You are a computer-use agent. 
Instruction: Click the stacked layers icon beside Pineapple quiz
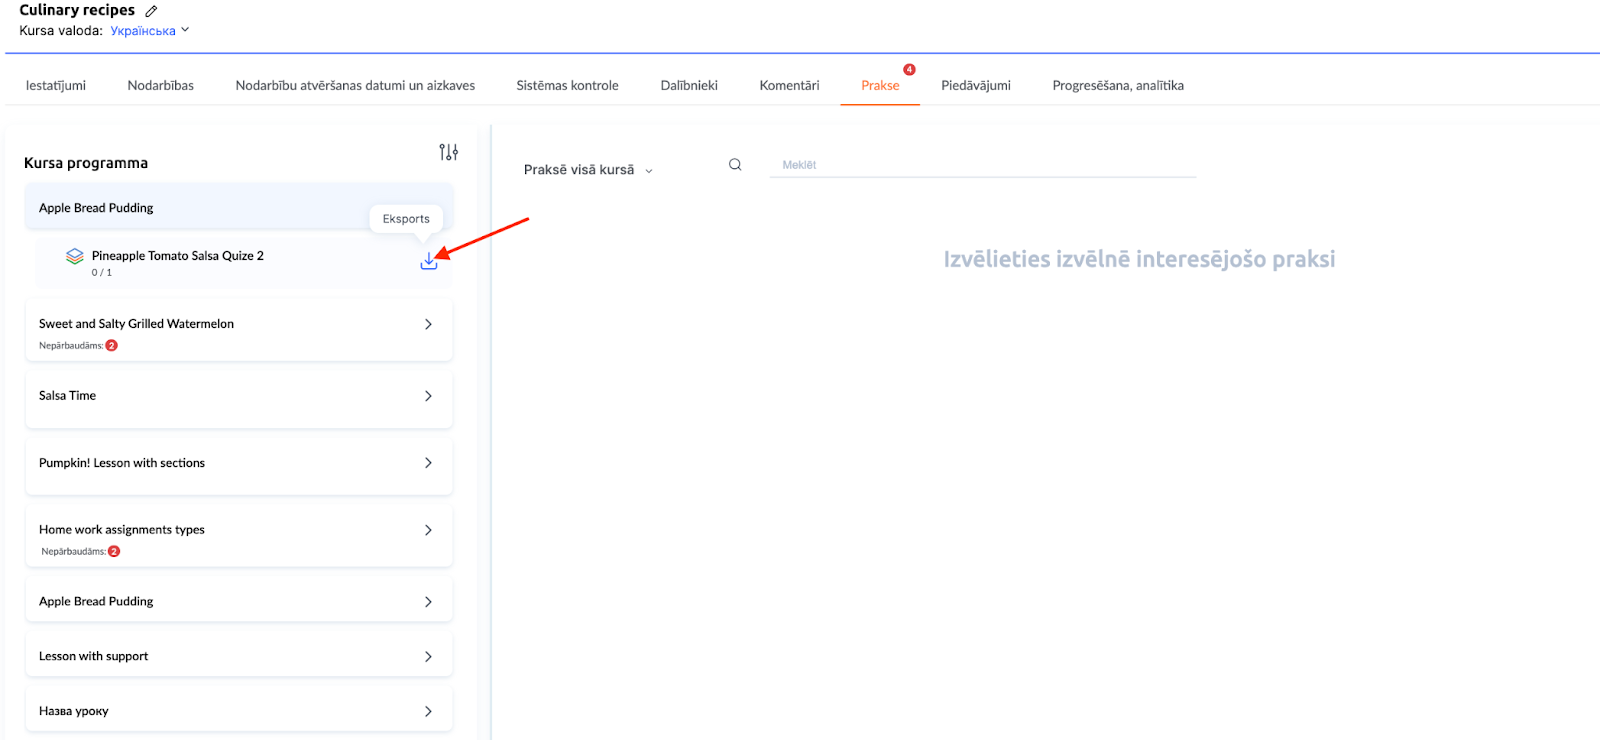click(x=75, y=256)
